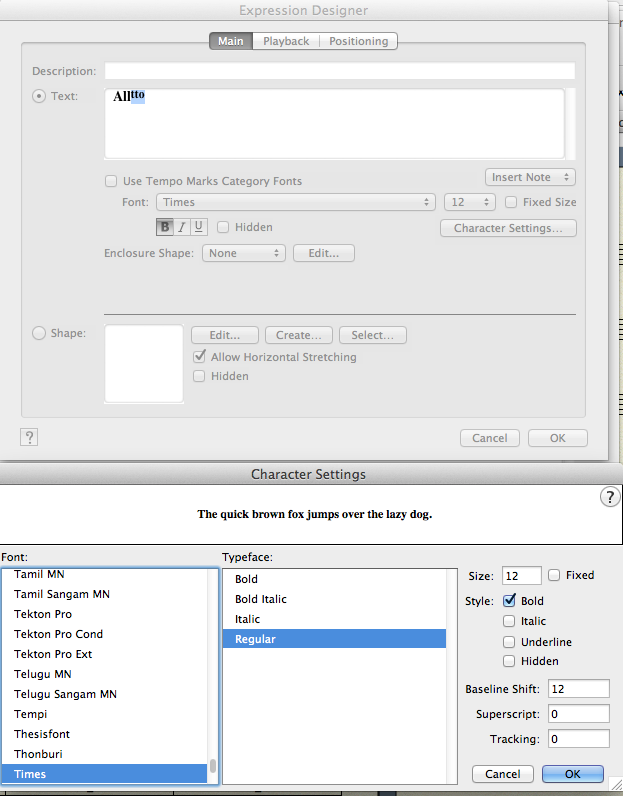623x796 pixels.
Task: Switch to the Playback tab
Action: point(286,41)
